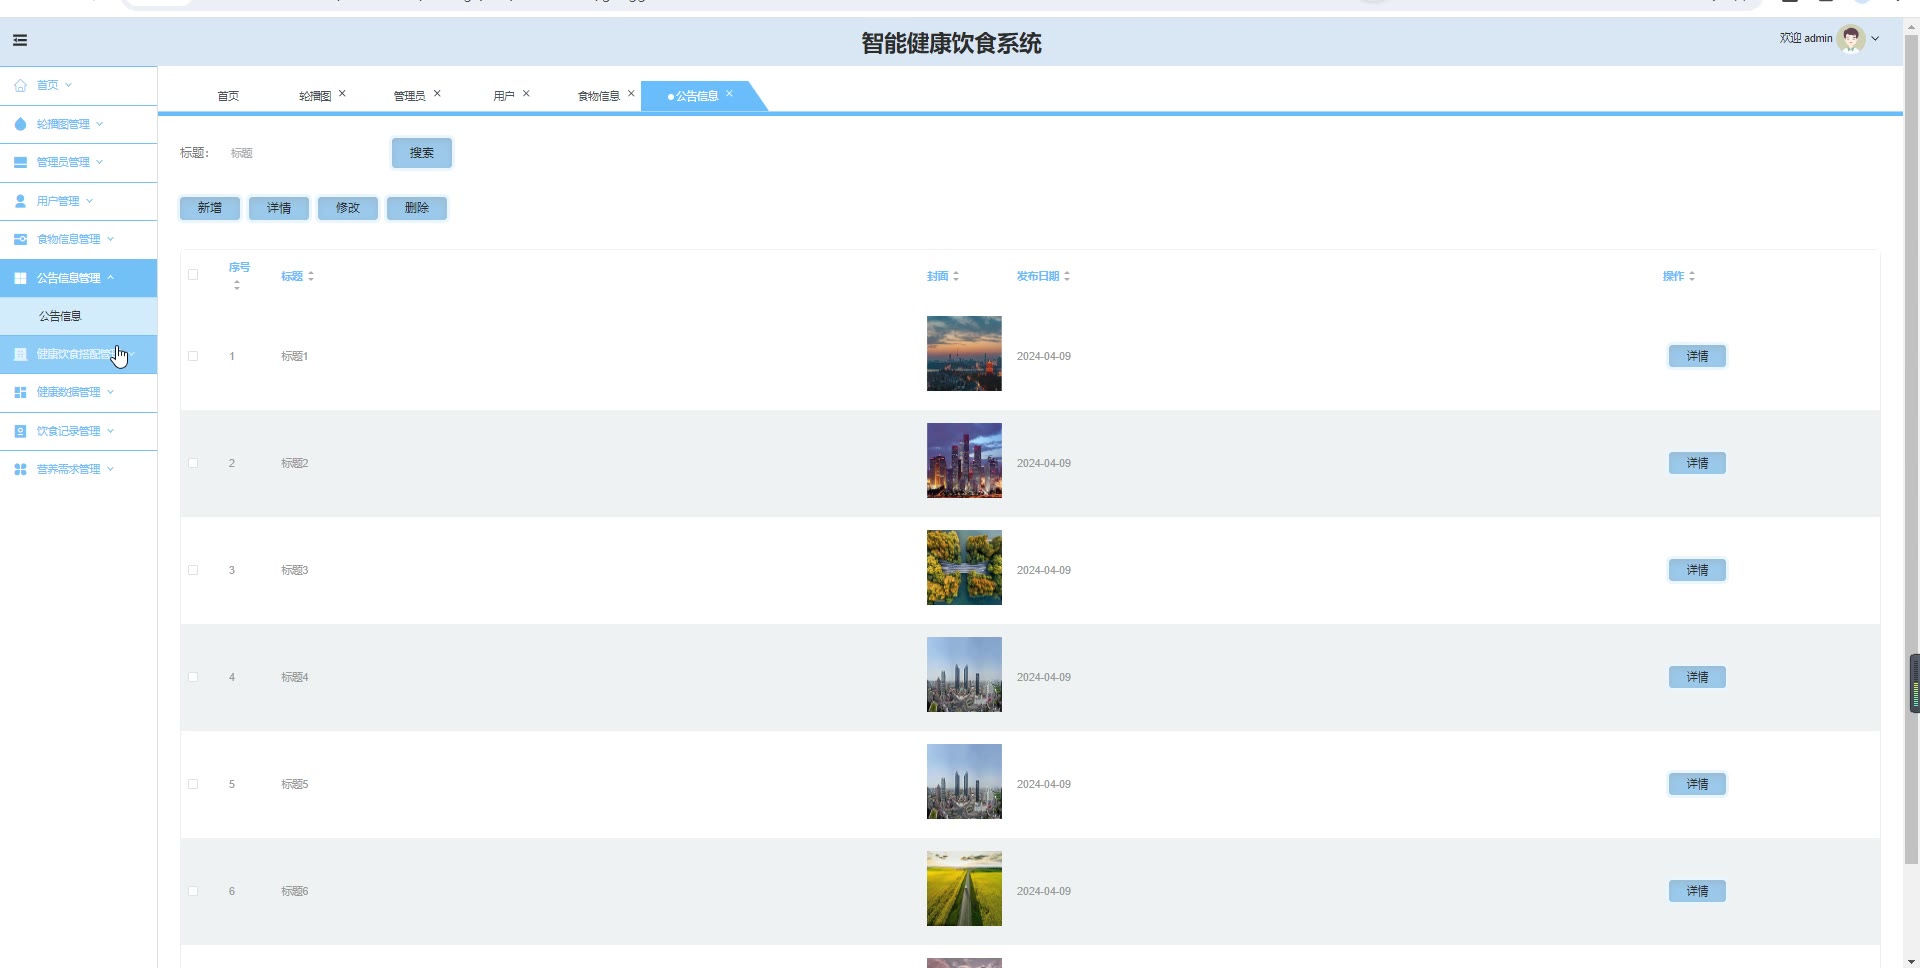Image resolution: width=1920 pixels, height=968 pixels.
Task: Open the cover thumbnail for 标题1
Action: click(964, 354)
